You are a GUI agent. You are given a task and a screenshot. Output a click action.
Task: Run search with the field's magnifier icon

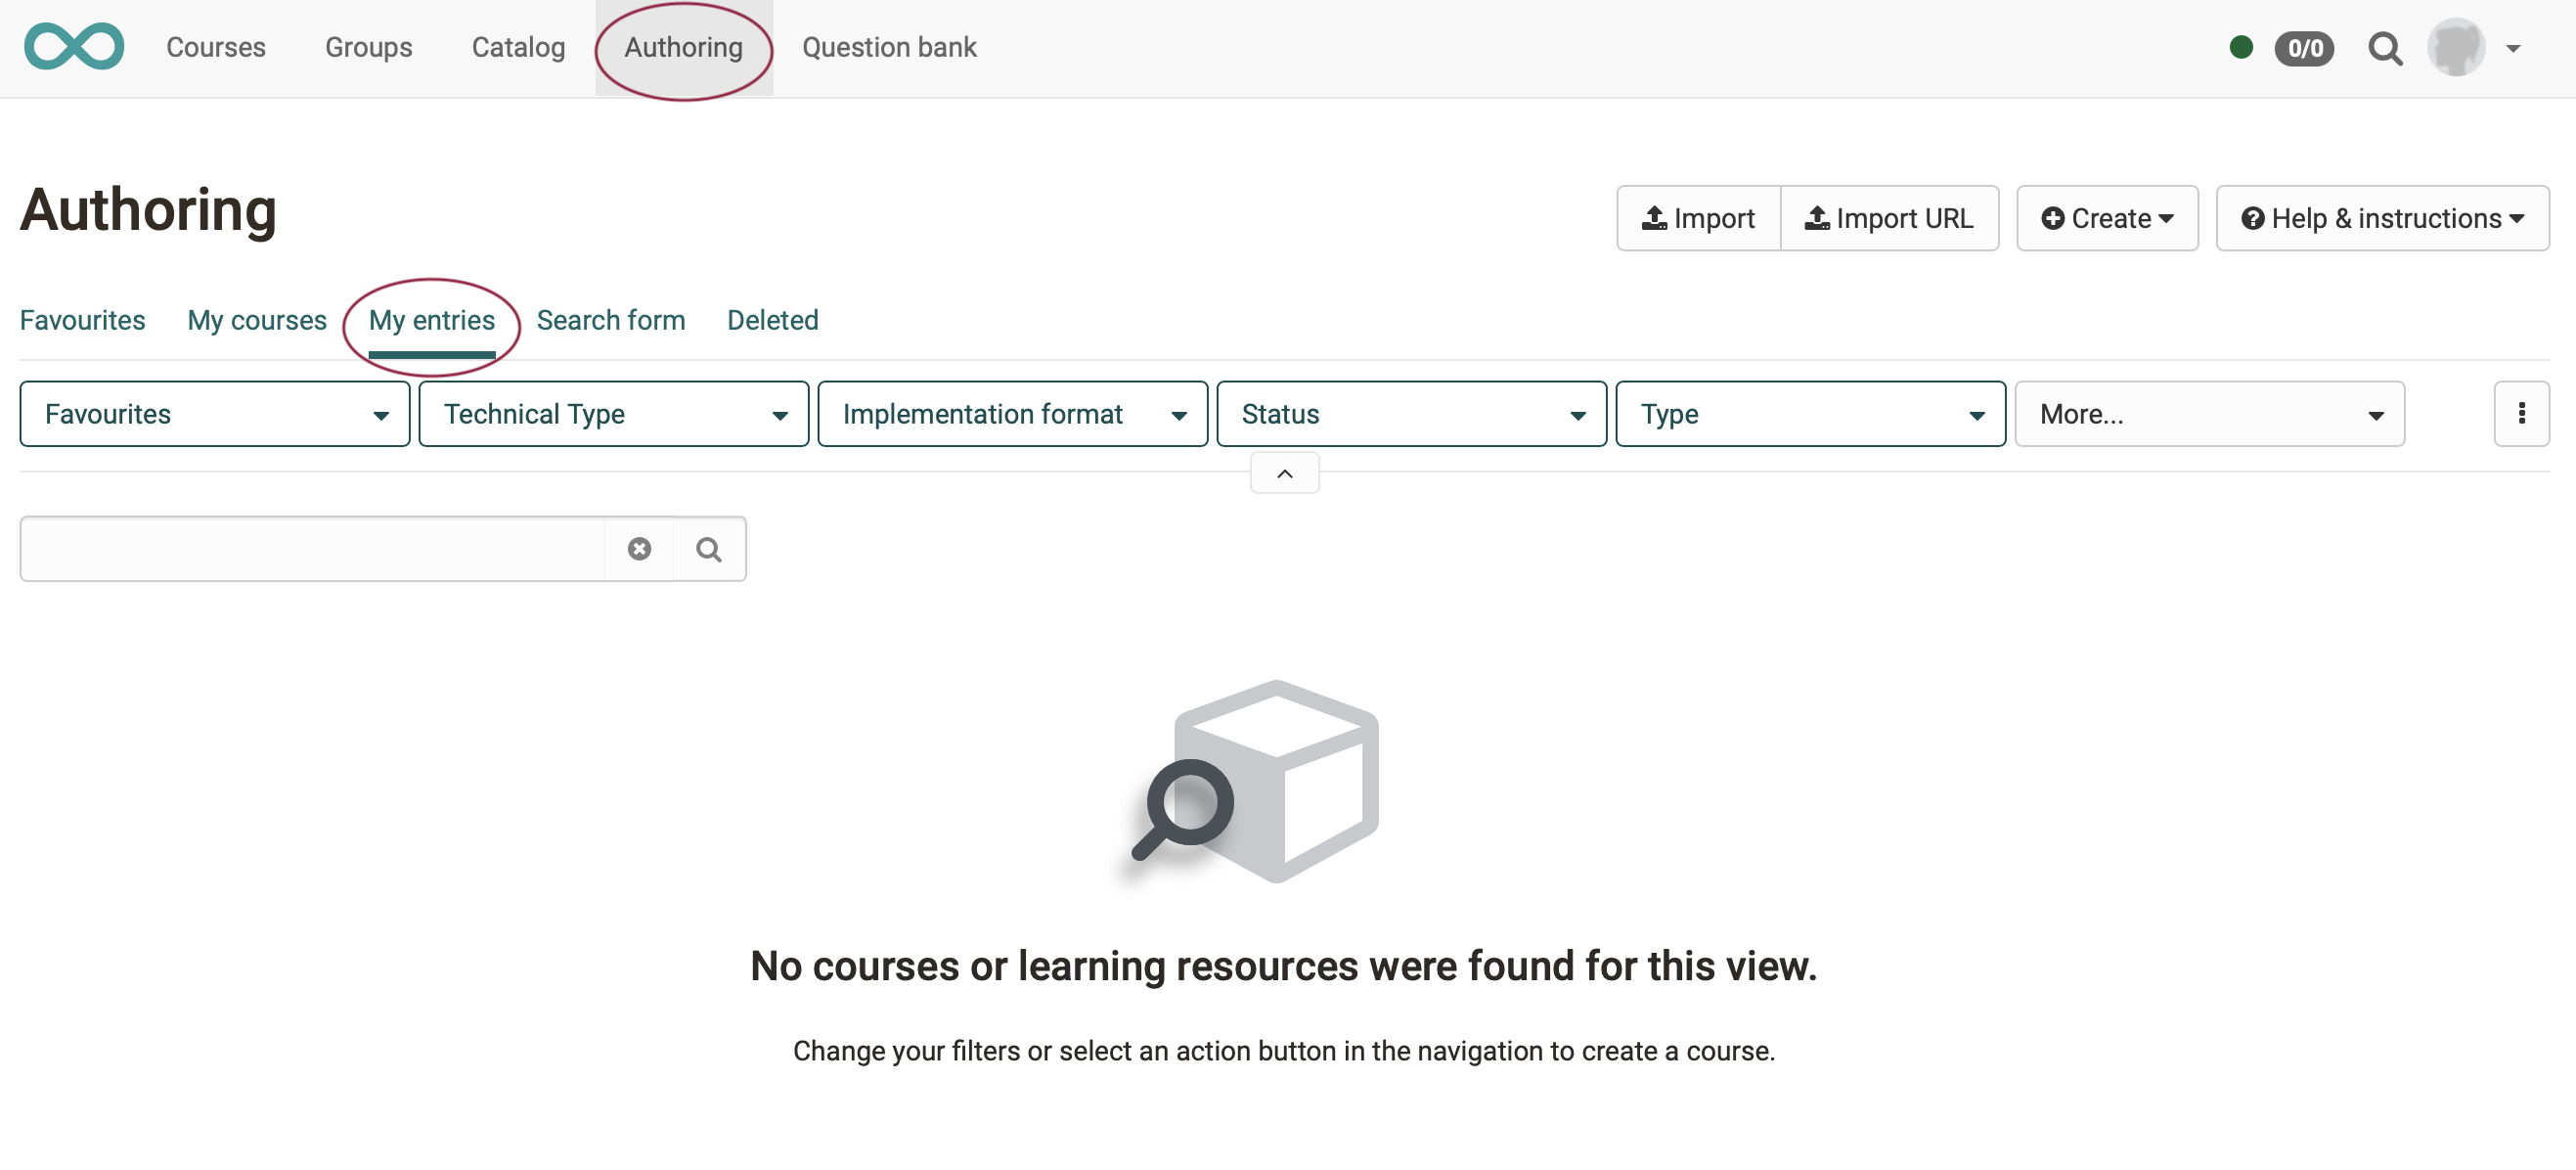point(709,549)
